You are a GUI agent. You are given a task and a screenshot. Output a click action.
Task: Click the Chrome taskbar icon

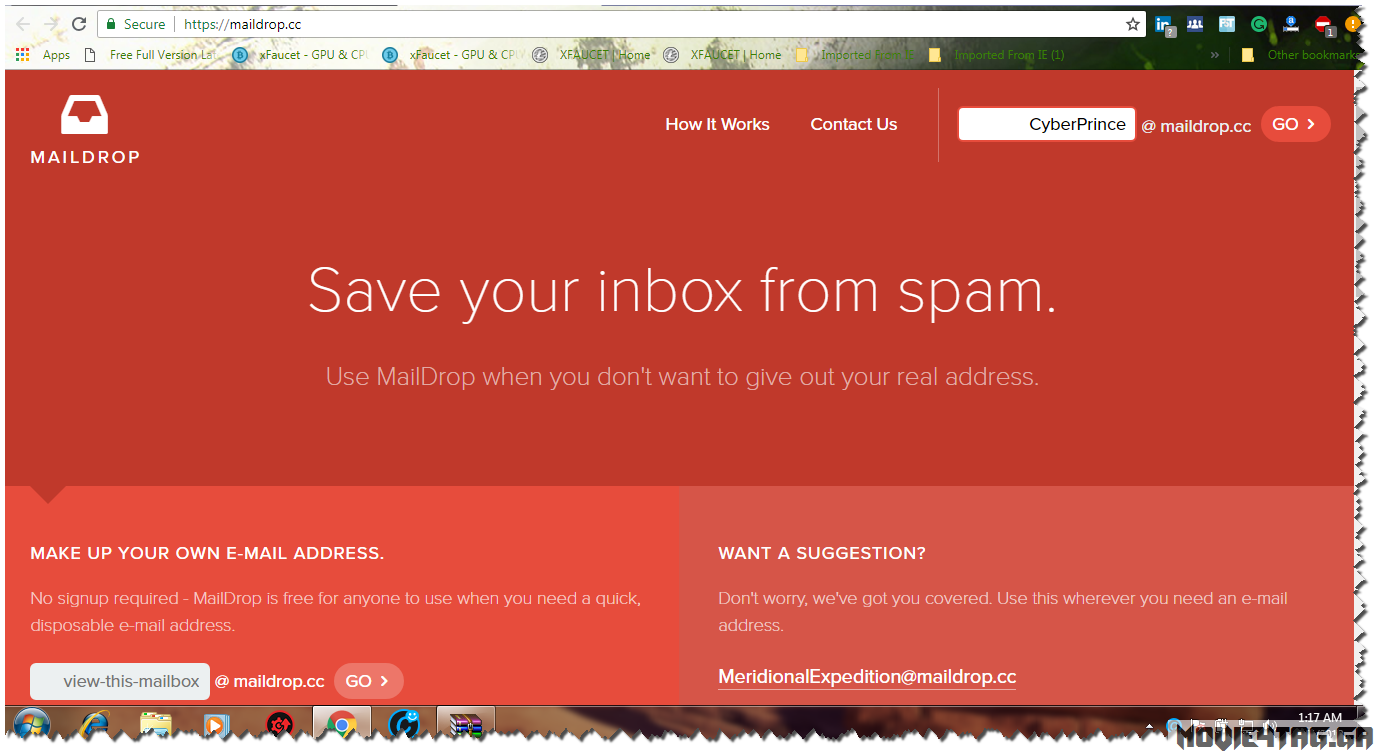point(342,724)
